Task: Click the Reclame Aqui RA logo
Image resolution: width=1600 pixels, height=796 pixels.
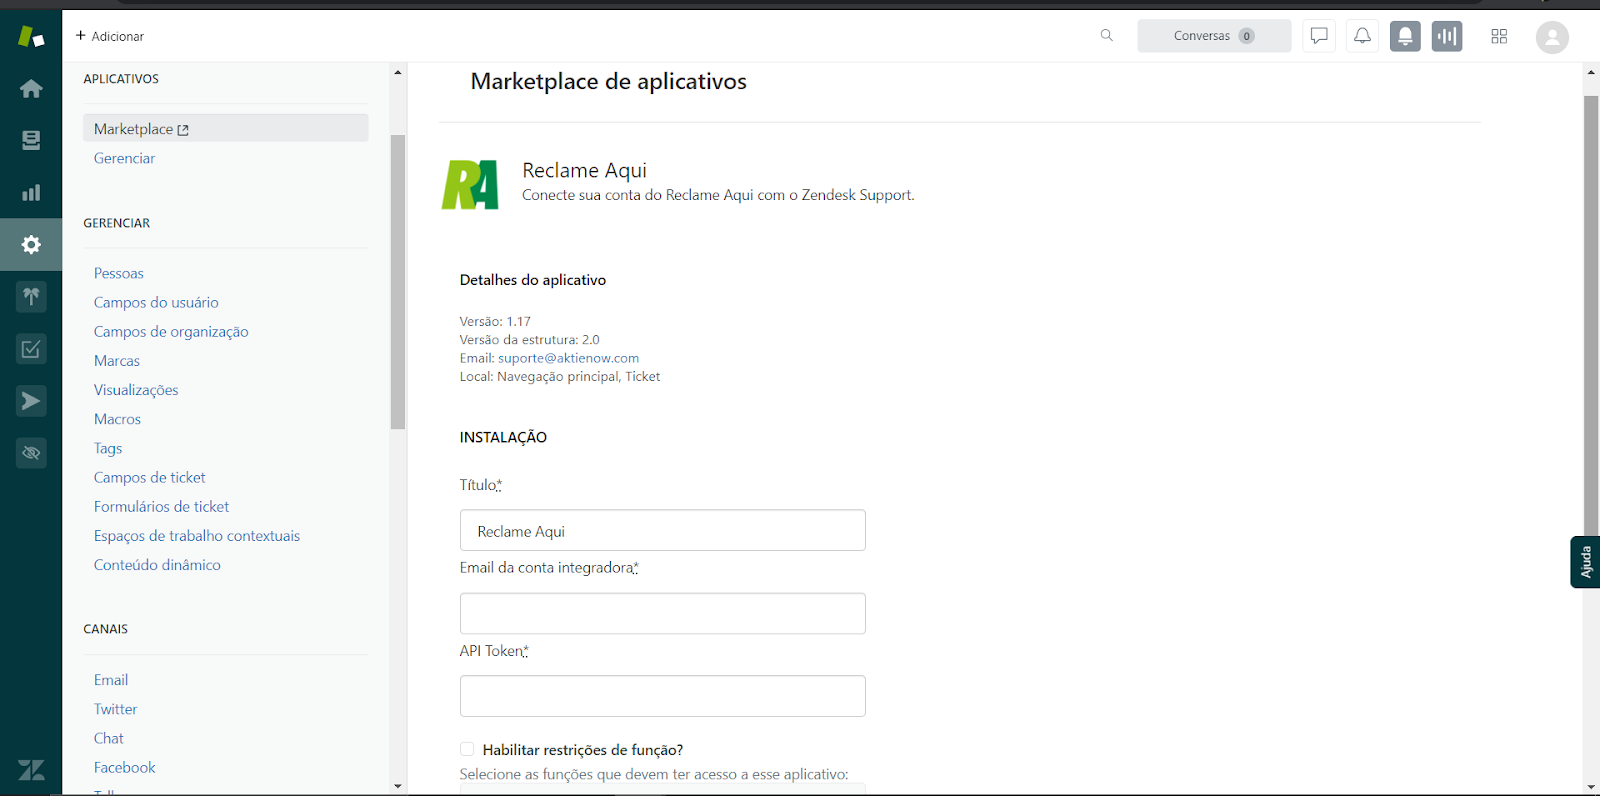Action: [470, 184]
